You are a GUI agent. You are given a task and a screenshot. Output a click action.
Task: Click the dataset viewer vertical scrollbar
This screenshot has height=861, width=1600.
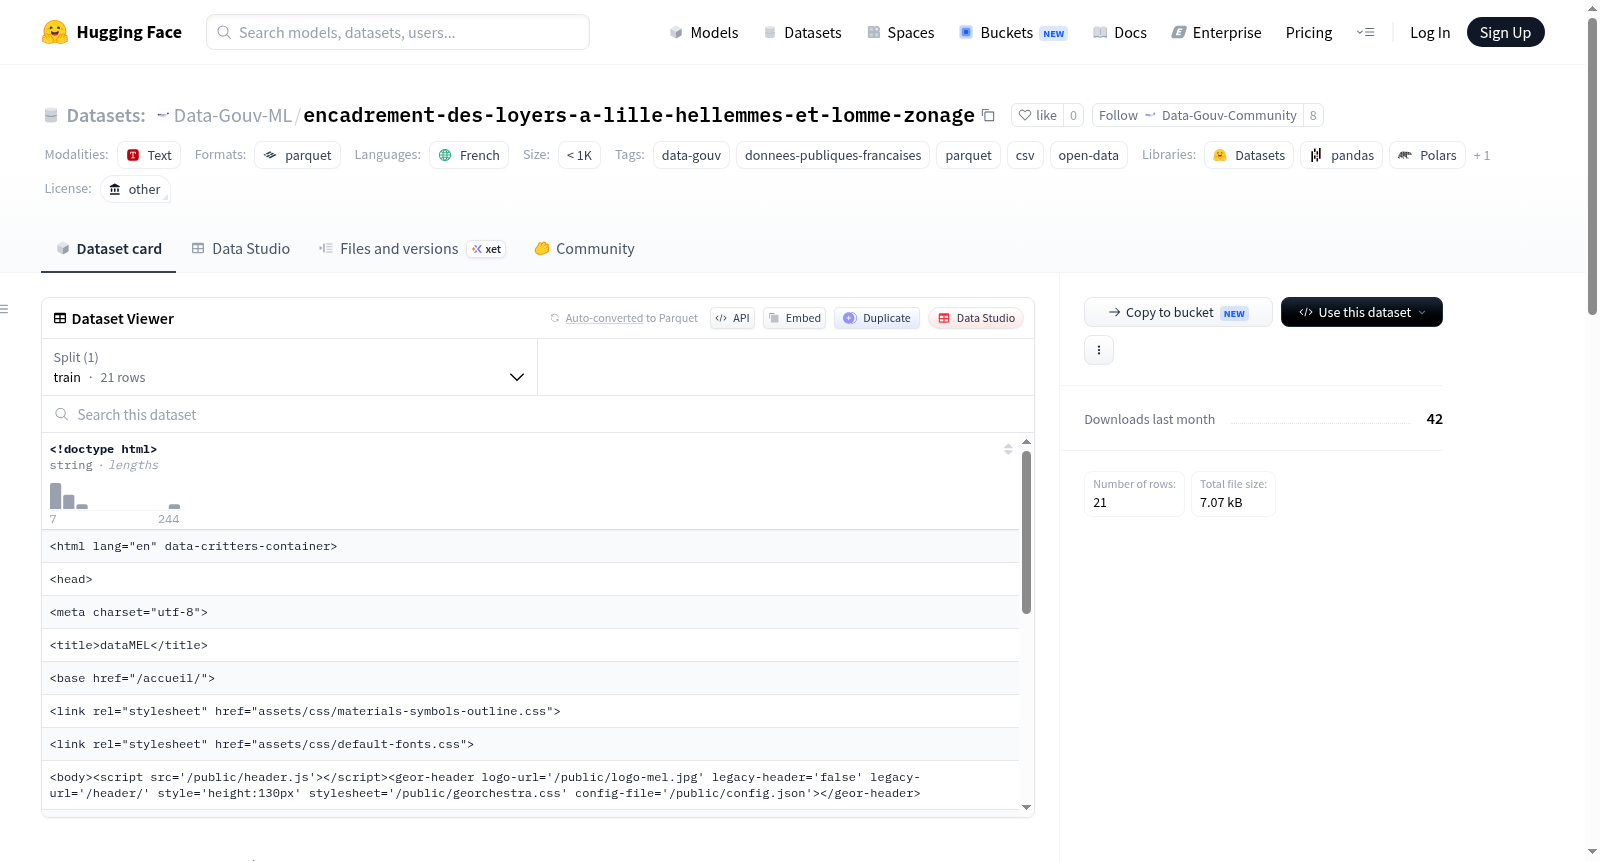1026,532
